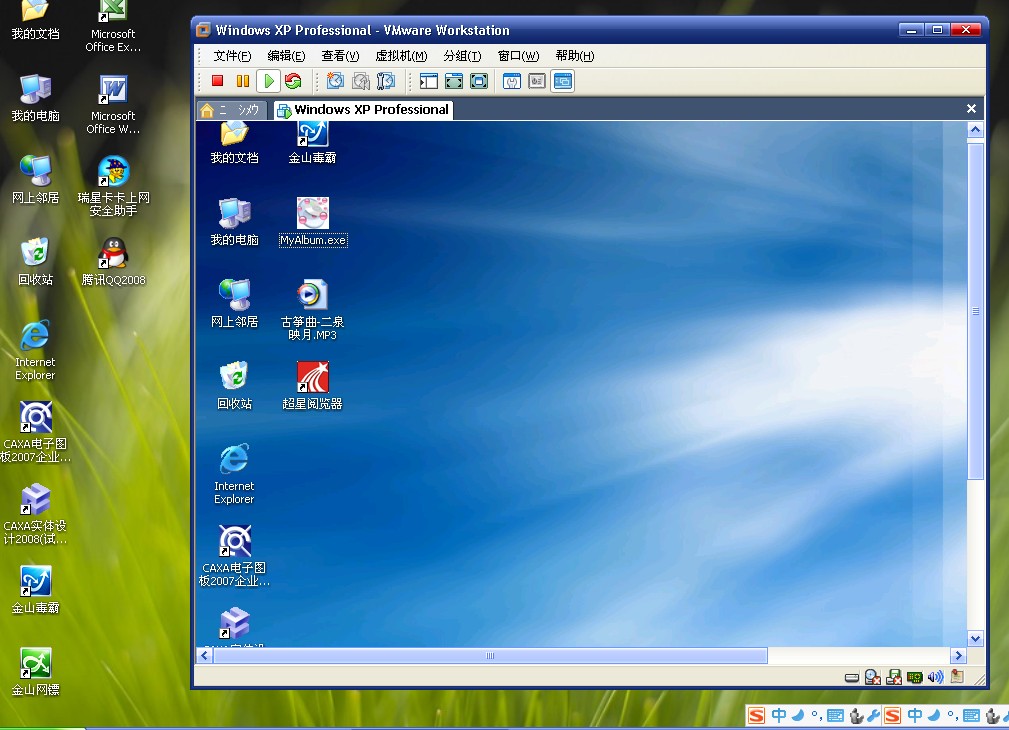The height and width of the screenshot is (730, 1009).
Task: Select the 古筝曲-二泉映月.MP3 file
Action: [x=312, y=310]
